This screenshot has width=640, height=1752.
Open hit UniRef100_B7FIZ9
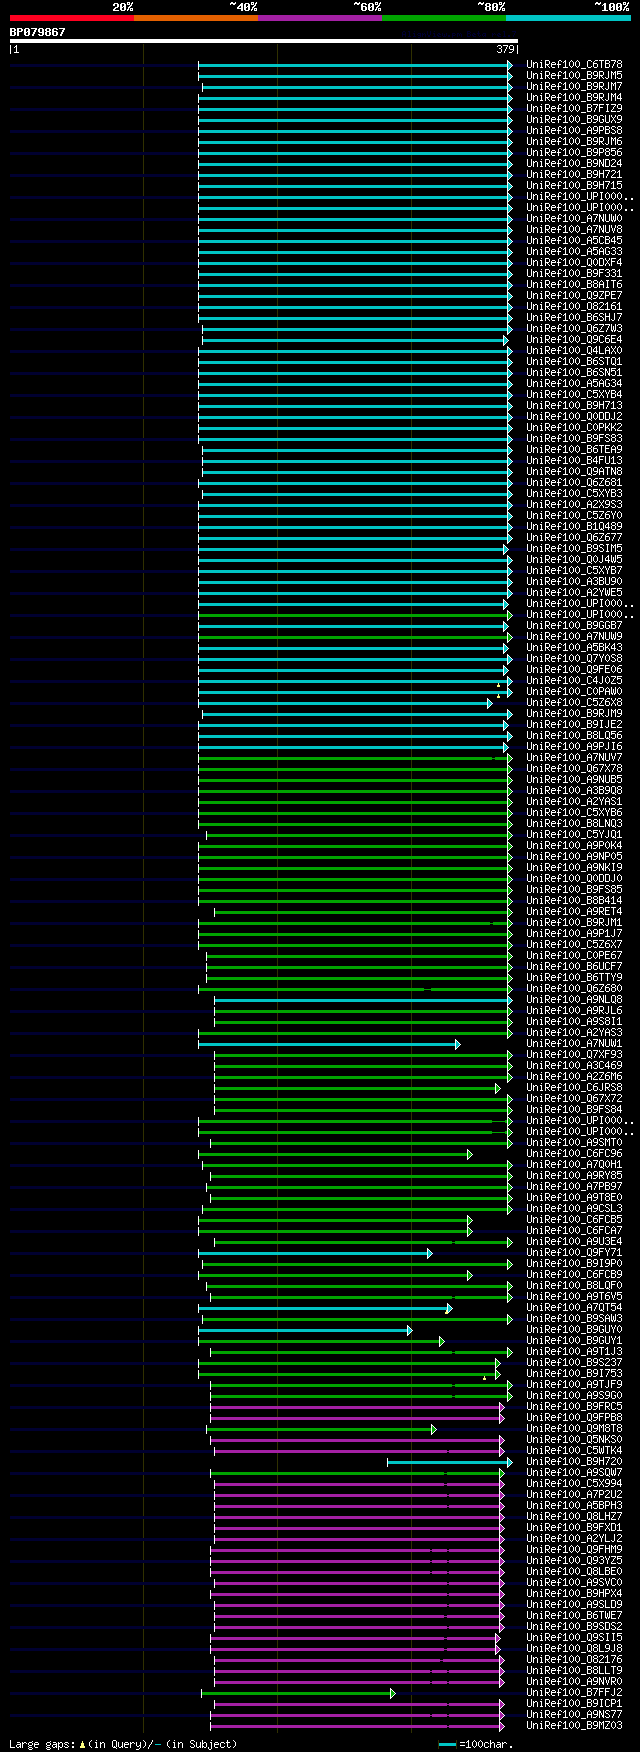[x=574, y=109]
